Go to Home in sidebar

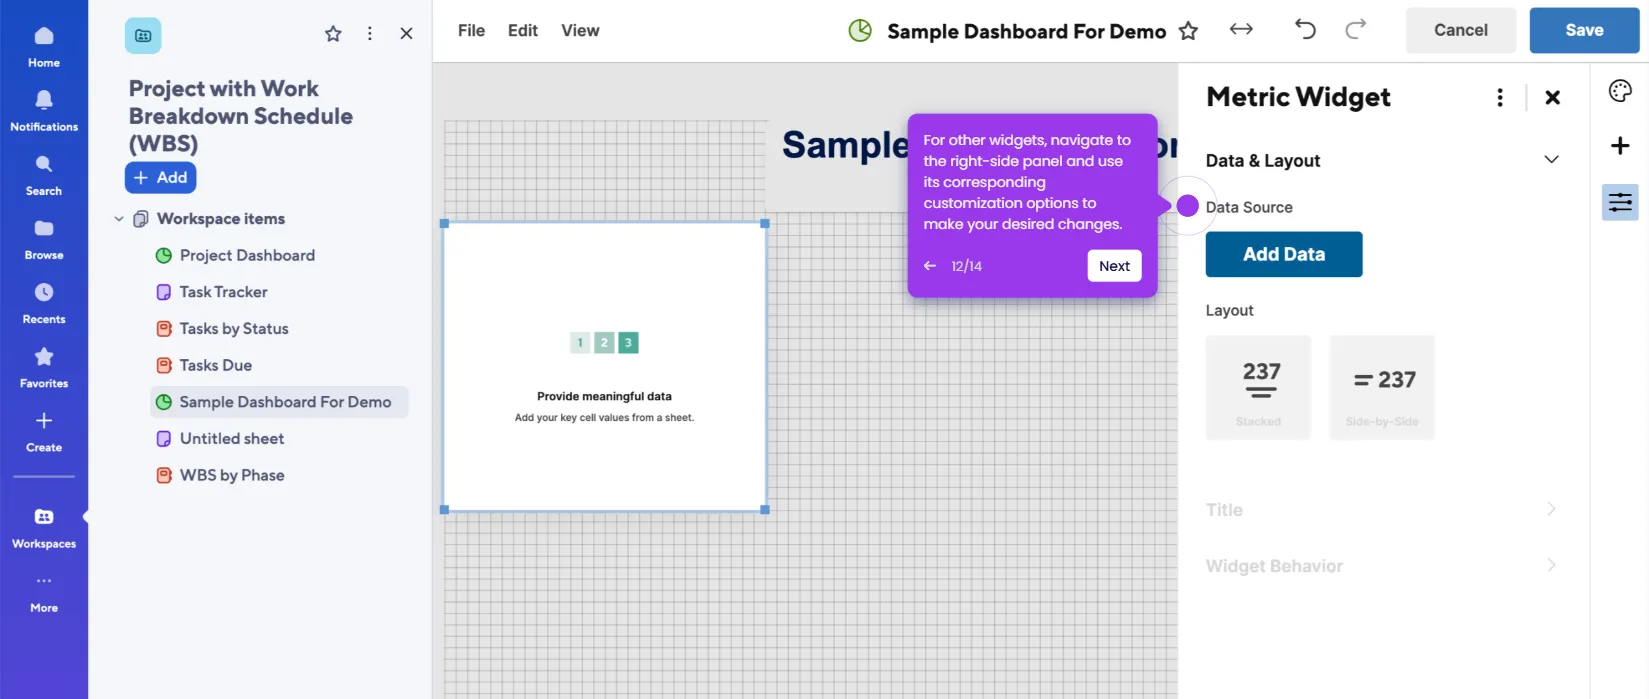[44, 46]
